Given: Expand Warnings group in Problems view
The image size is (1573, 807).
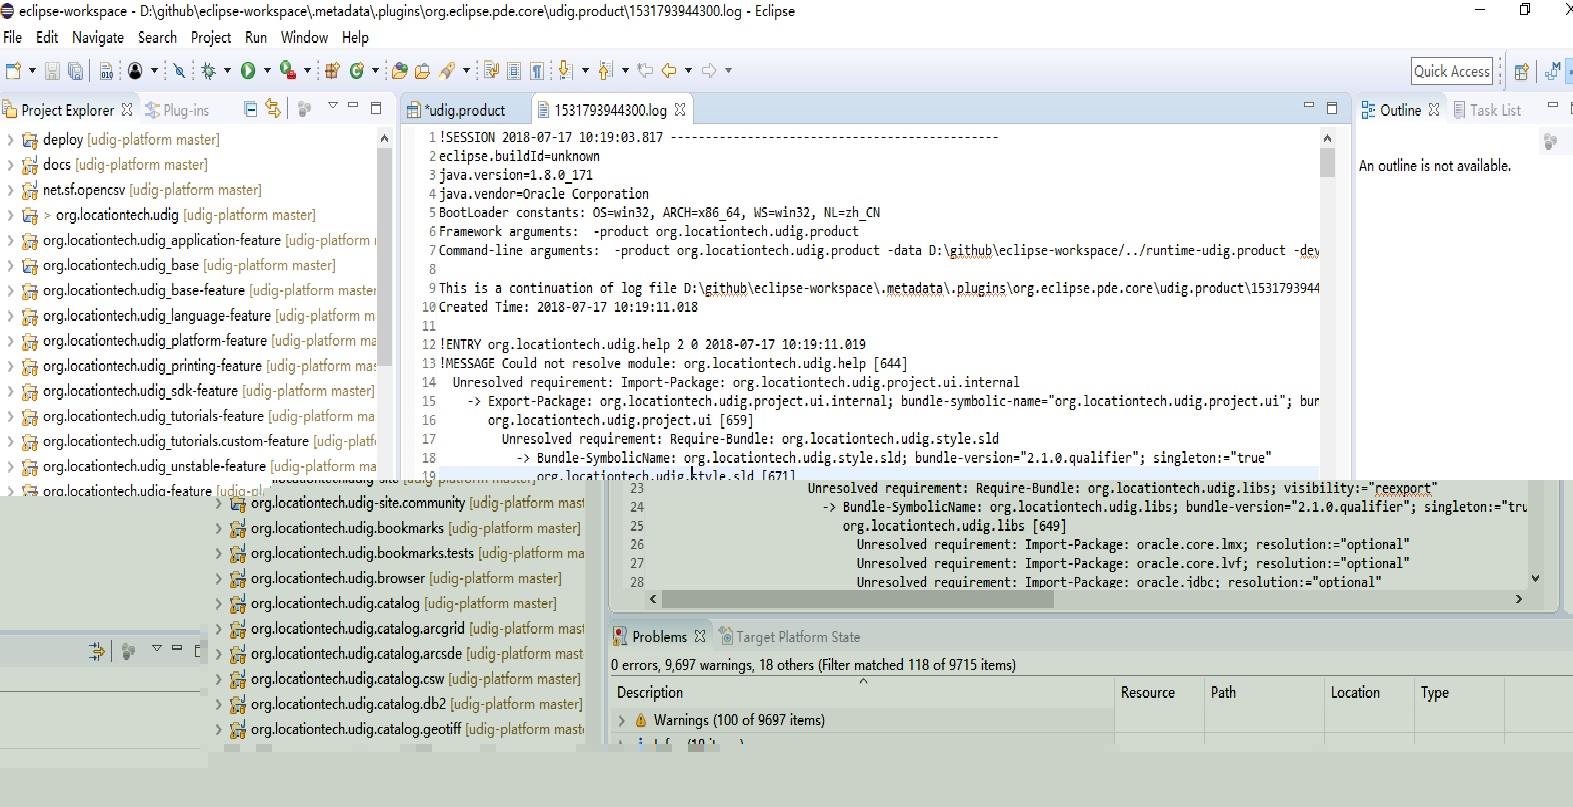Looking at the screenshot, I should point(622,721).
